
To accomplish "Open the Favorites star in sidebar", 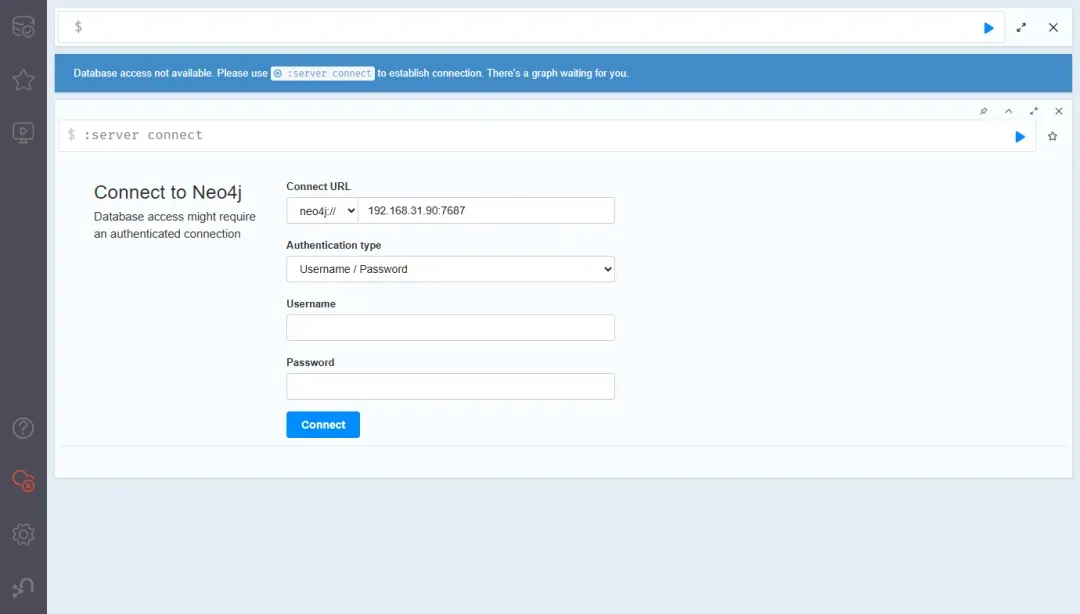I will (x=23, y=80).
